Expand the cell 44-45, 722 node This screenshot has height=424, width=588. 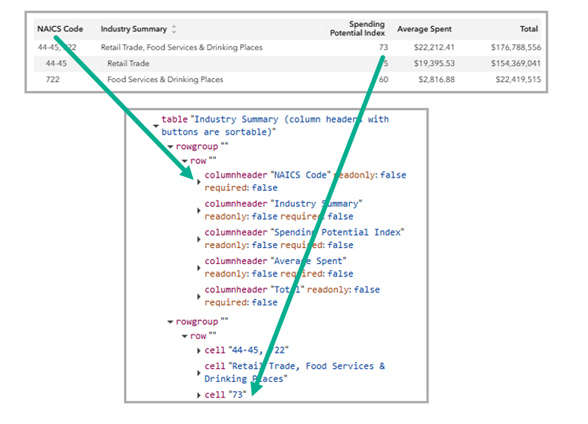click(199, 351)
